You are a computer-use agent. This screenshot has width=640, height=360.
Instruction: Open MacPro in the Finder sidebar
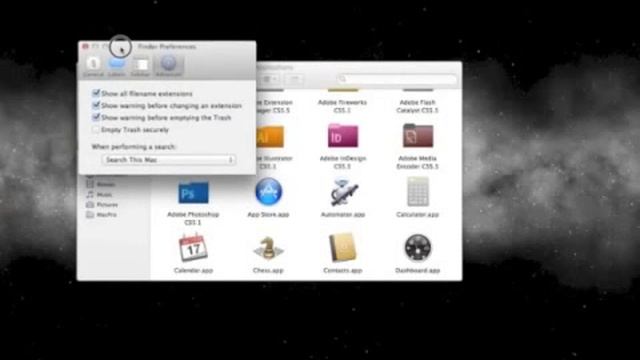102,214
